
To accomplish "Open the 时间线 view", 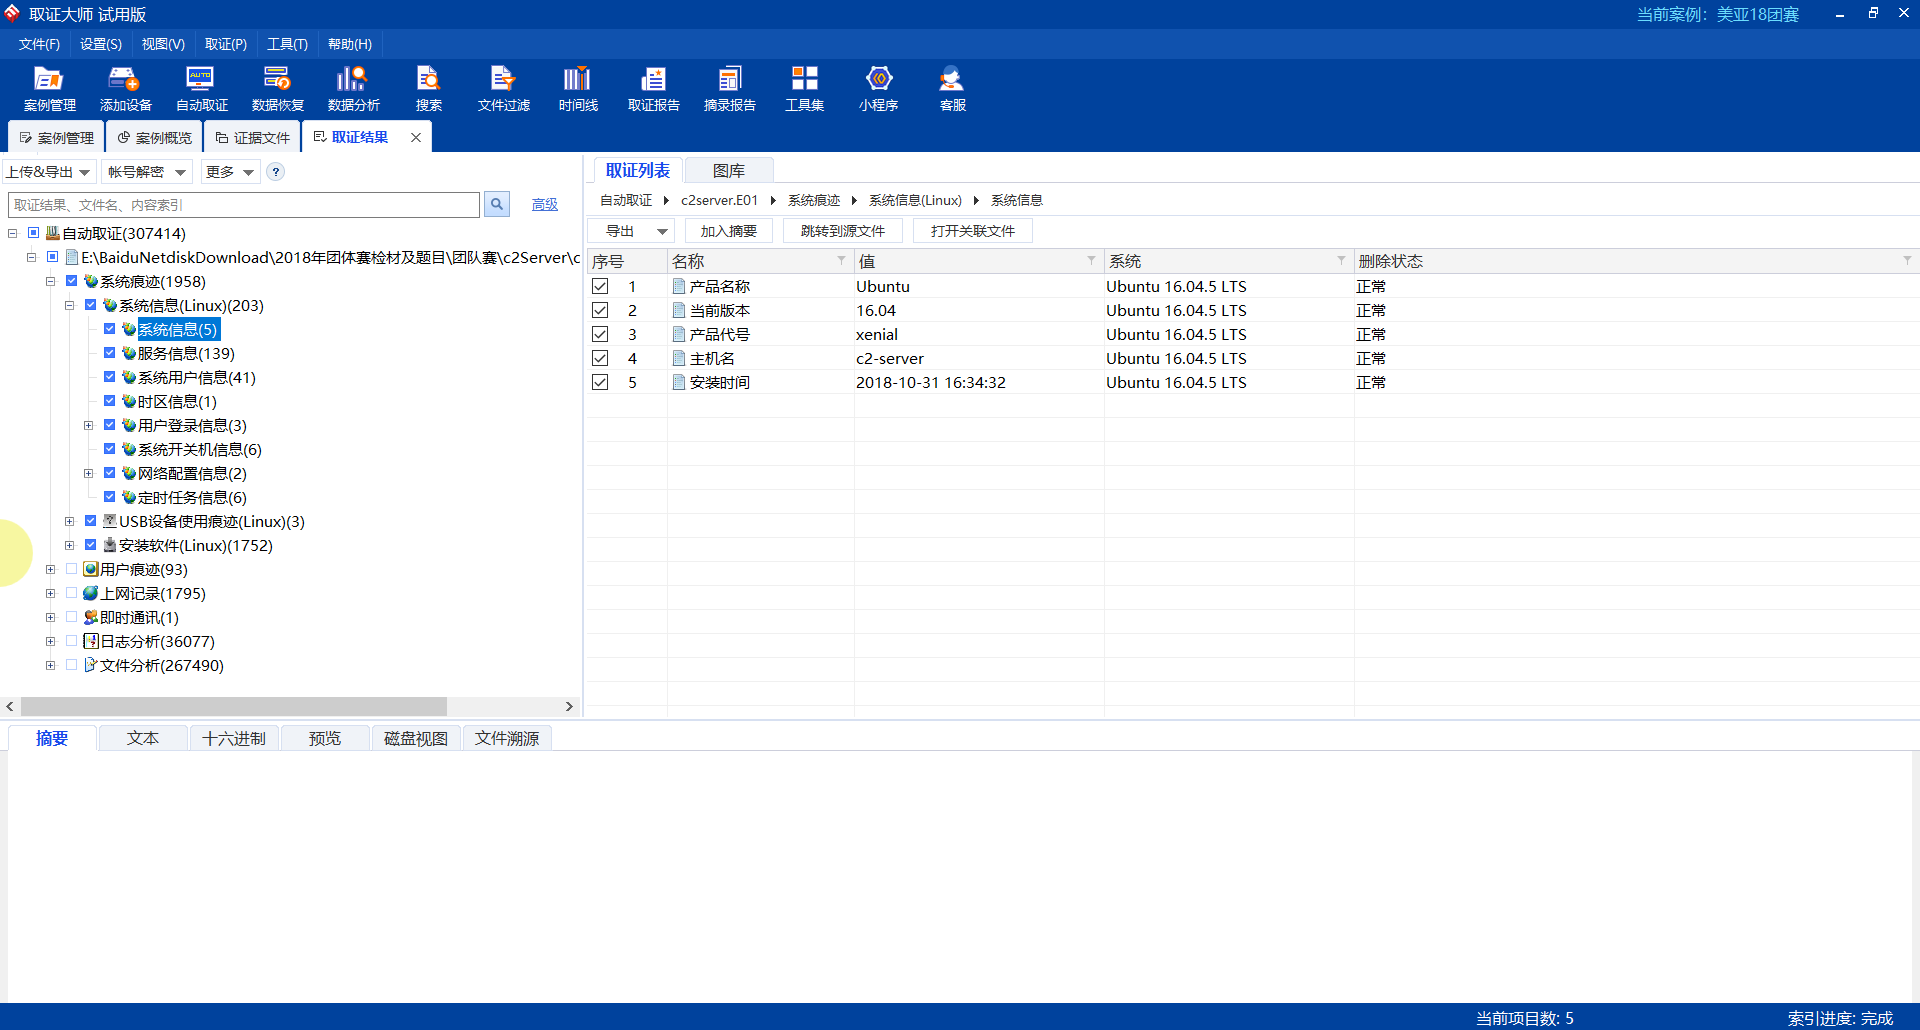I will 578,89.
